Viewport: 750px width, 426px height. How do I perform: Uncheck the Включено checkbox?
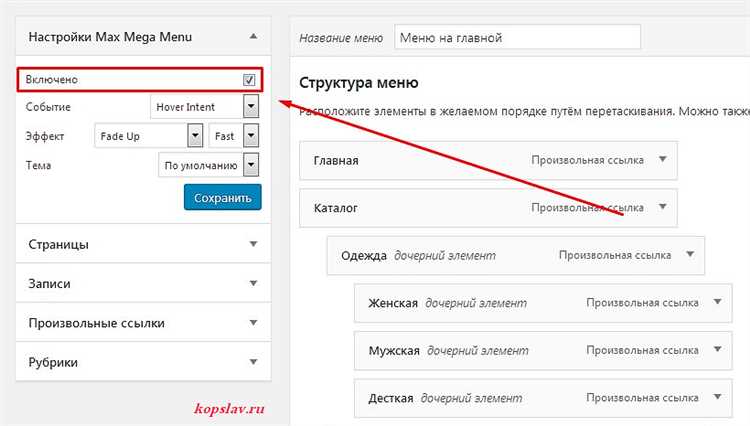(249, 80)
